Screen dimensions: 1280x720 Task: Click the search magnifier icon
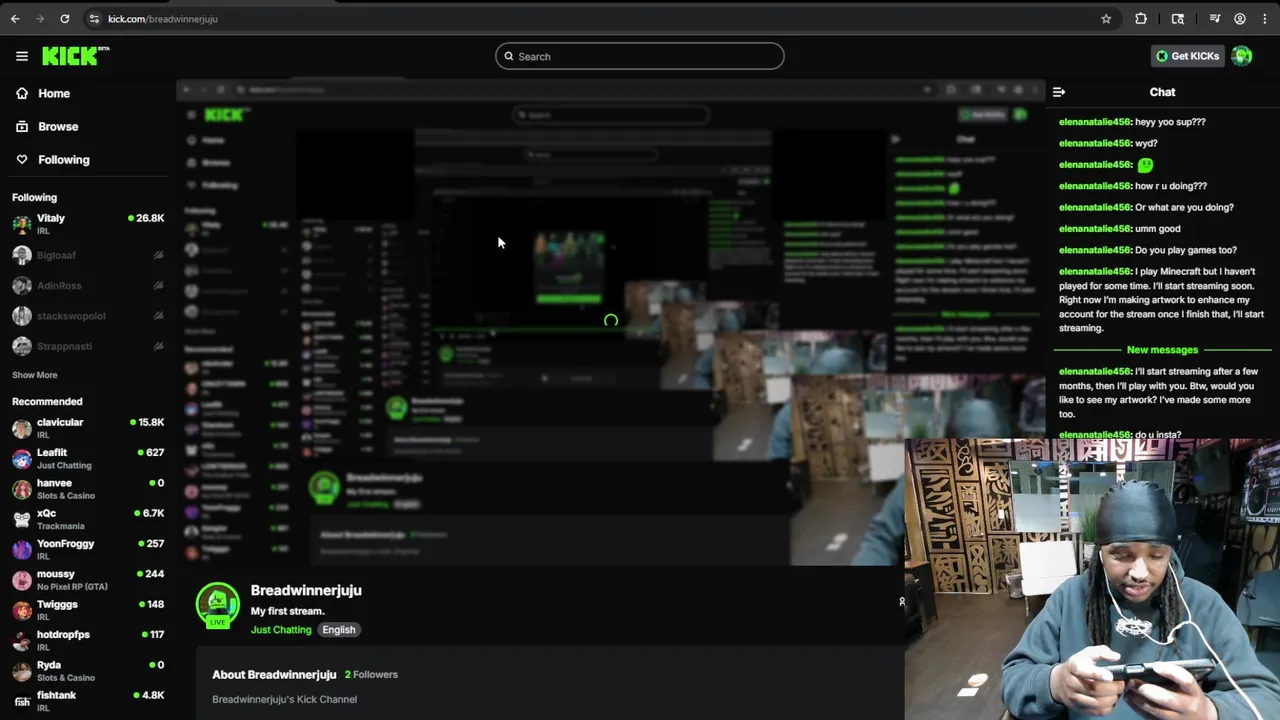tap(509, 57)
